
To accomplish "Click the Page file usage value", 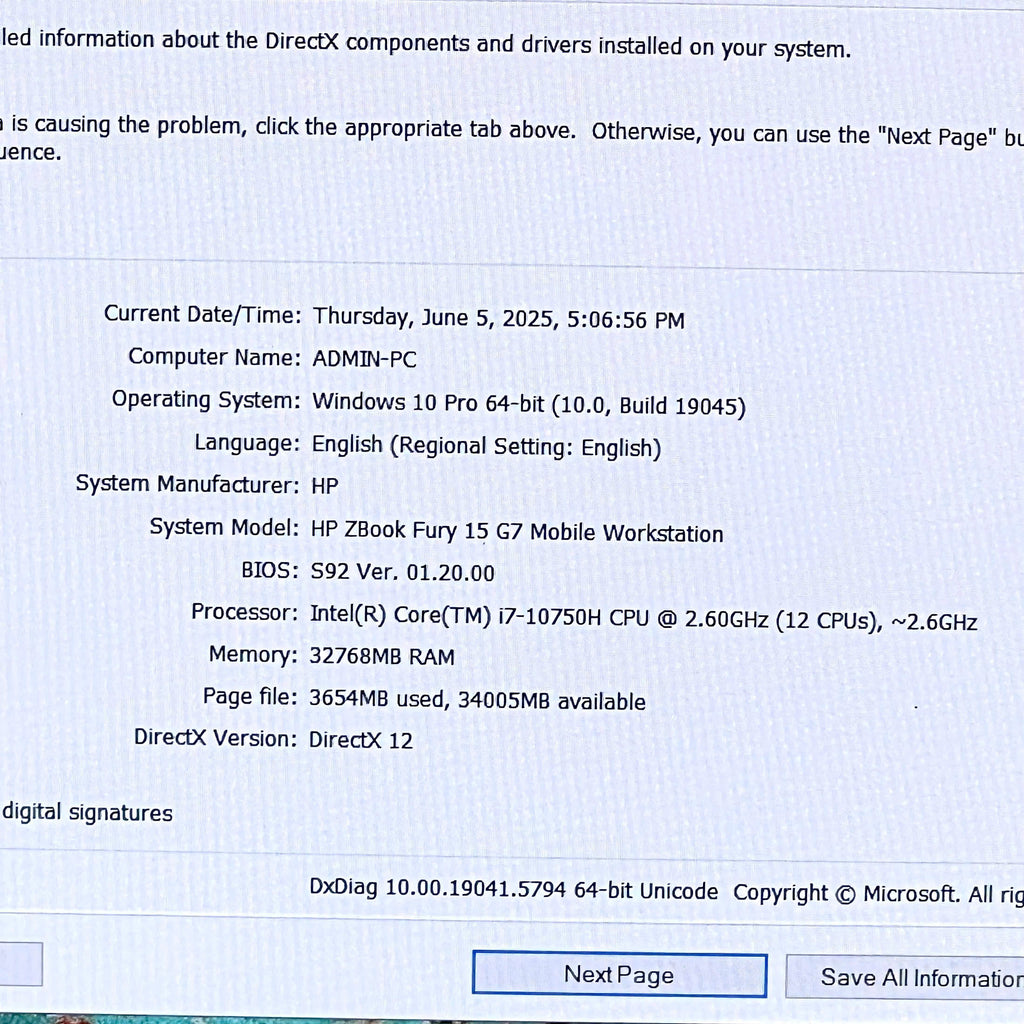I will pos(477,699).
